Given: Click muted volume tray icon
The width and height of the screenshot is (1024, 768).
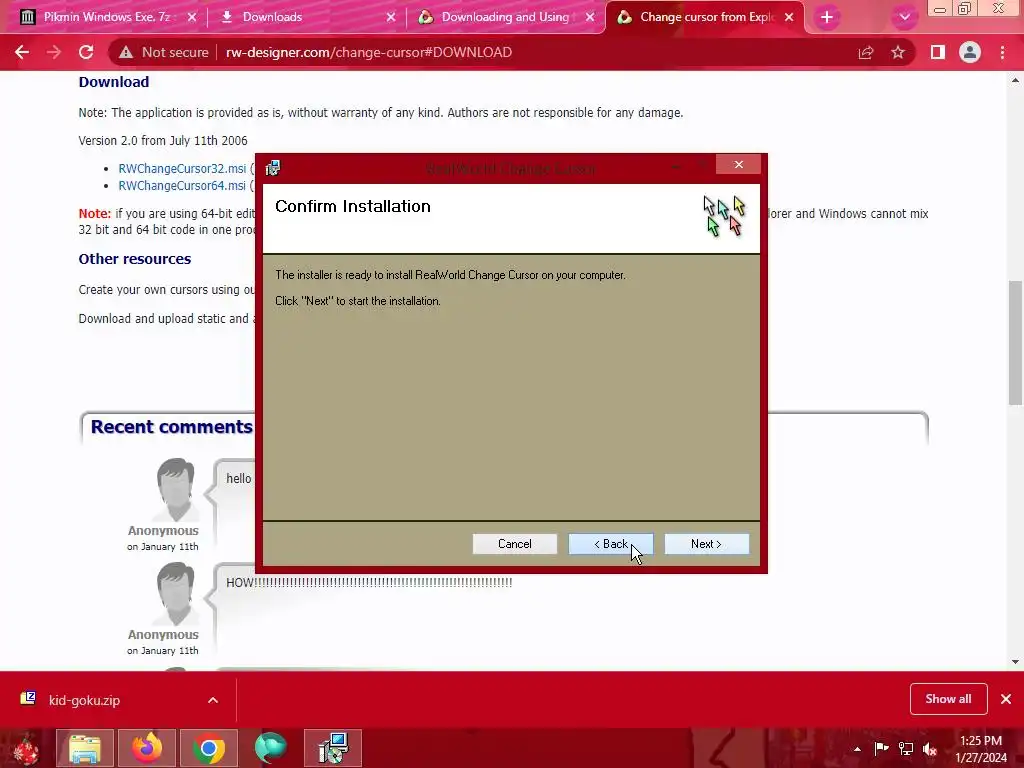Looking at the screenshot, I should (930, 749).
